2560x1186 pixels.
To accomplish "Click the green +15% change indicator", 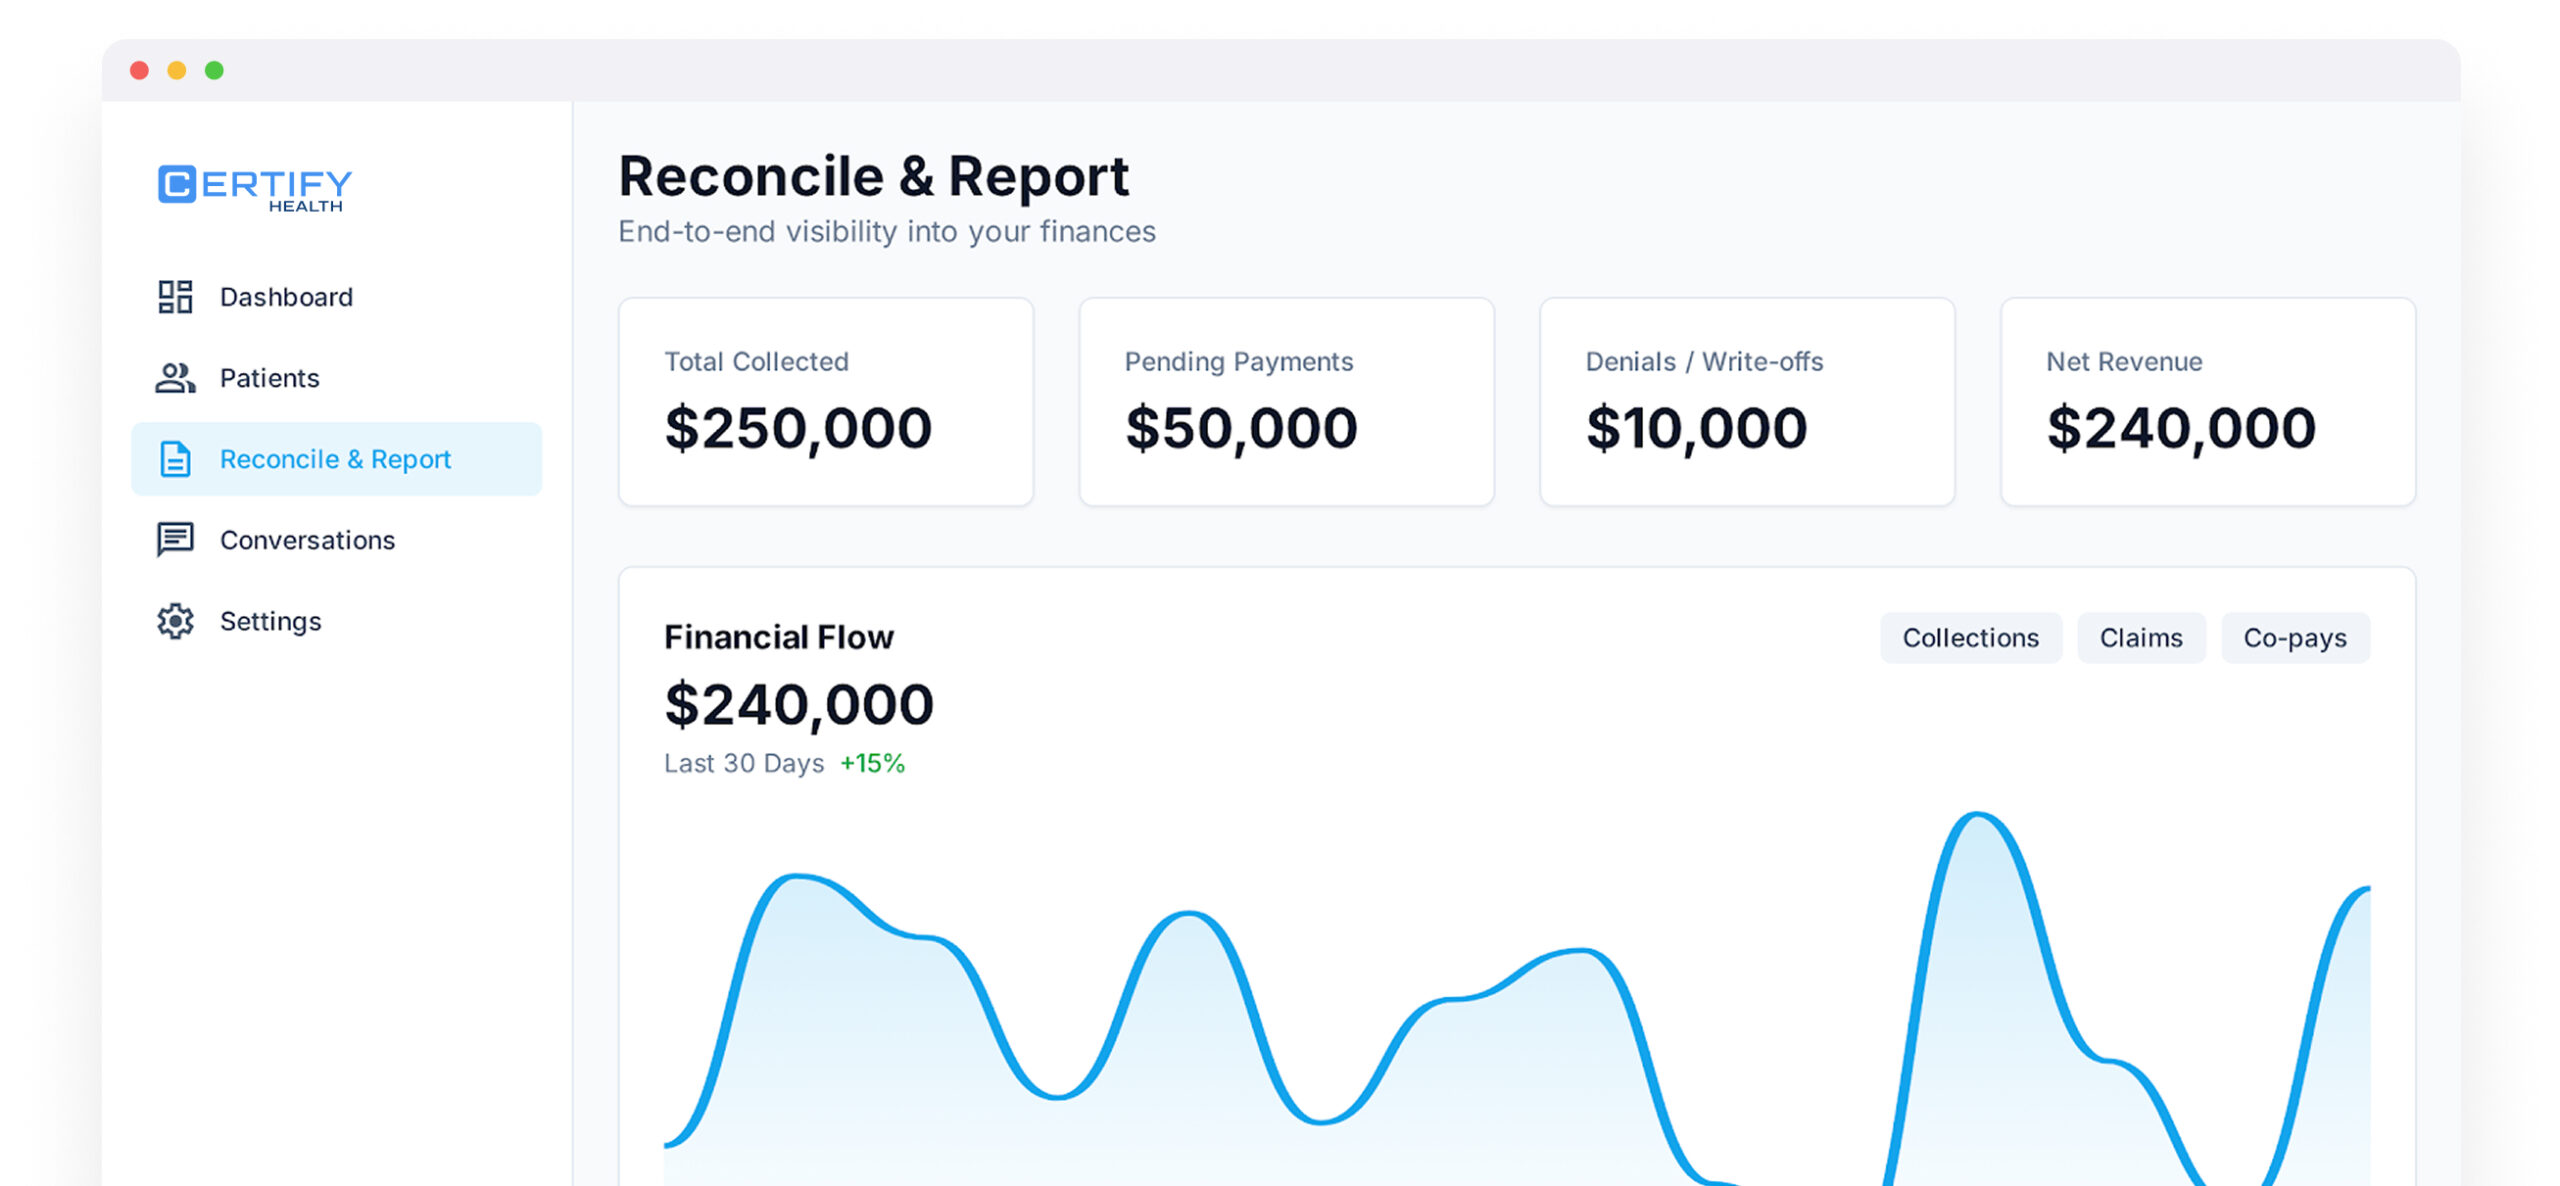I will point(872,763).
